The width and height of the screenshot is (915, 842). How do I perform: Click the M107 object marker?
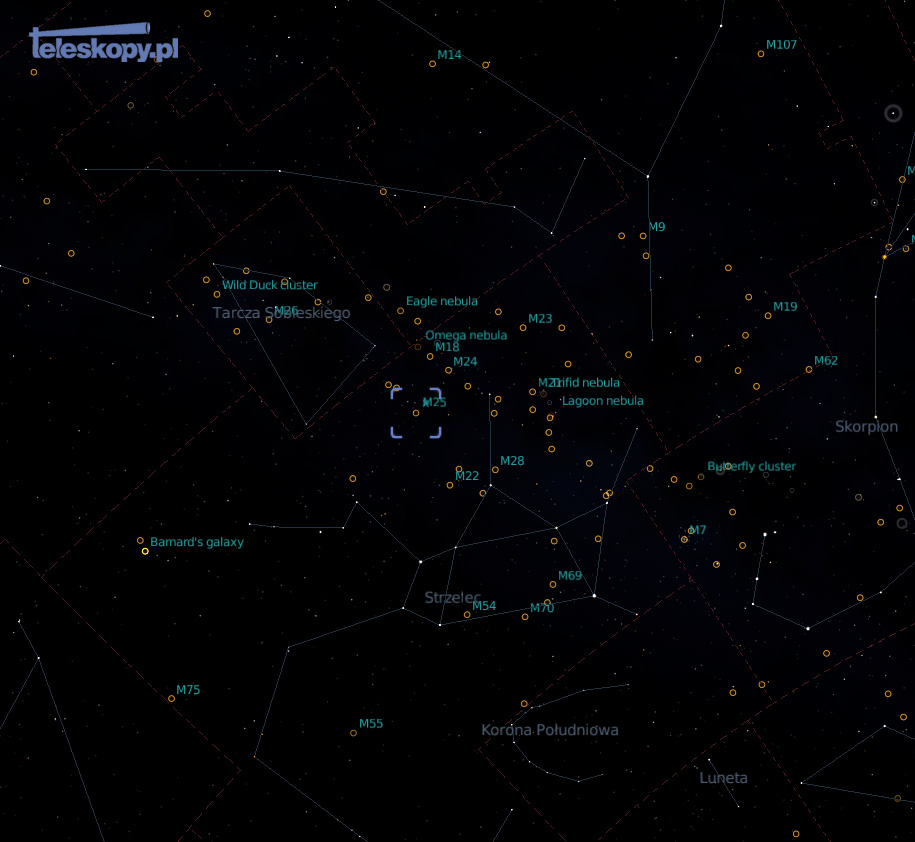pyautogui.click(x=761, y=54)
